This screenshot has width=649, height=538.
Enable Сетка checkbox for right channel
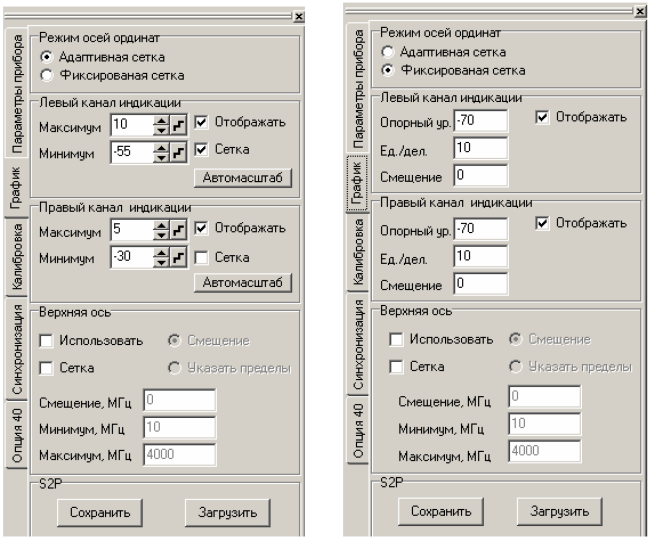201,257
